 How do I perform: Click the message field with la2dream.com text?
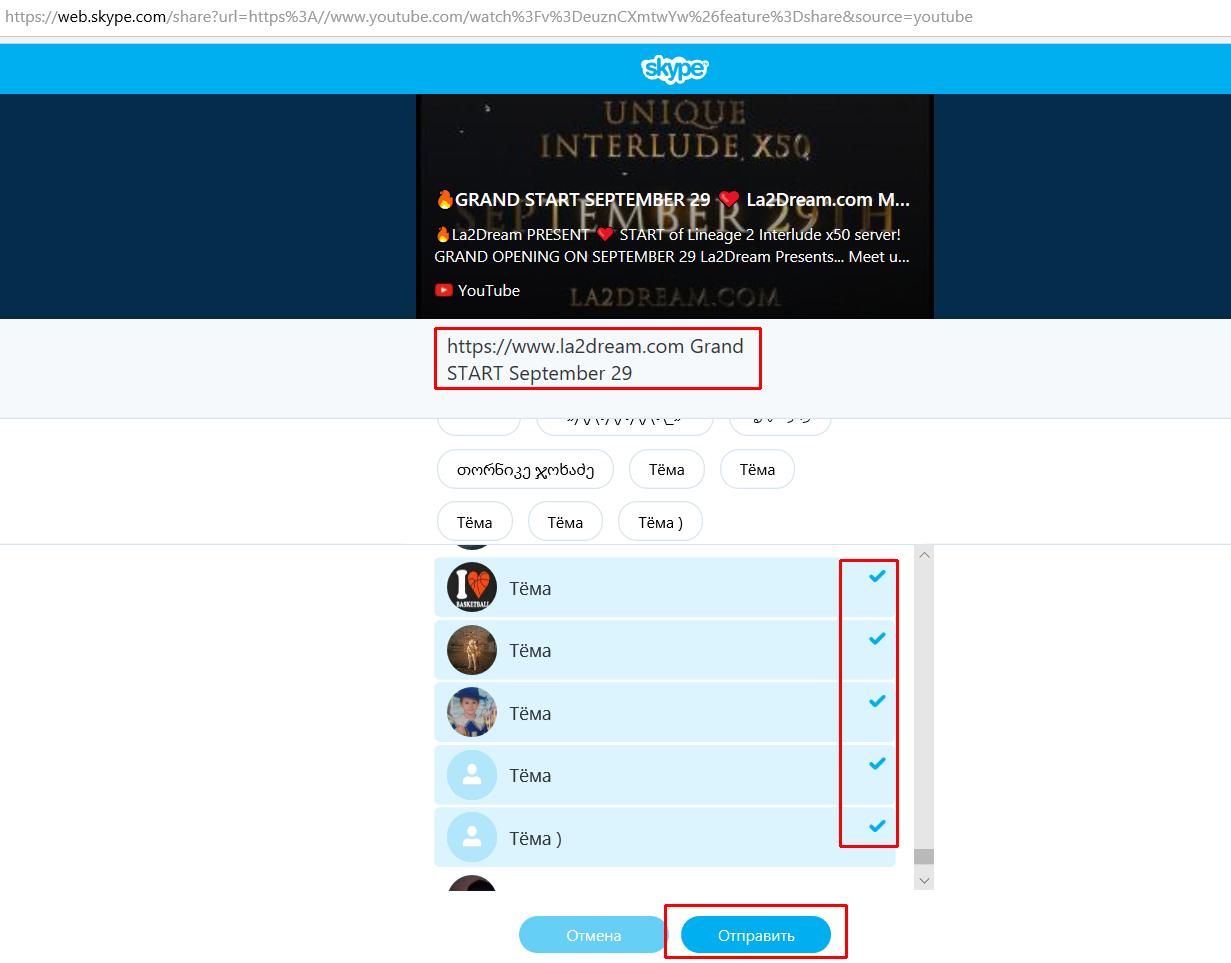click(x=598, y=360)
